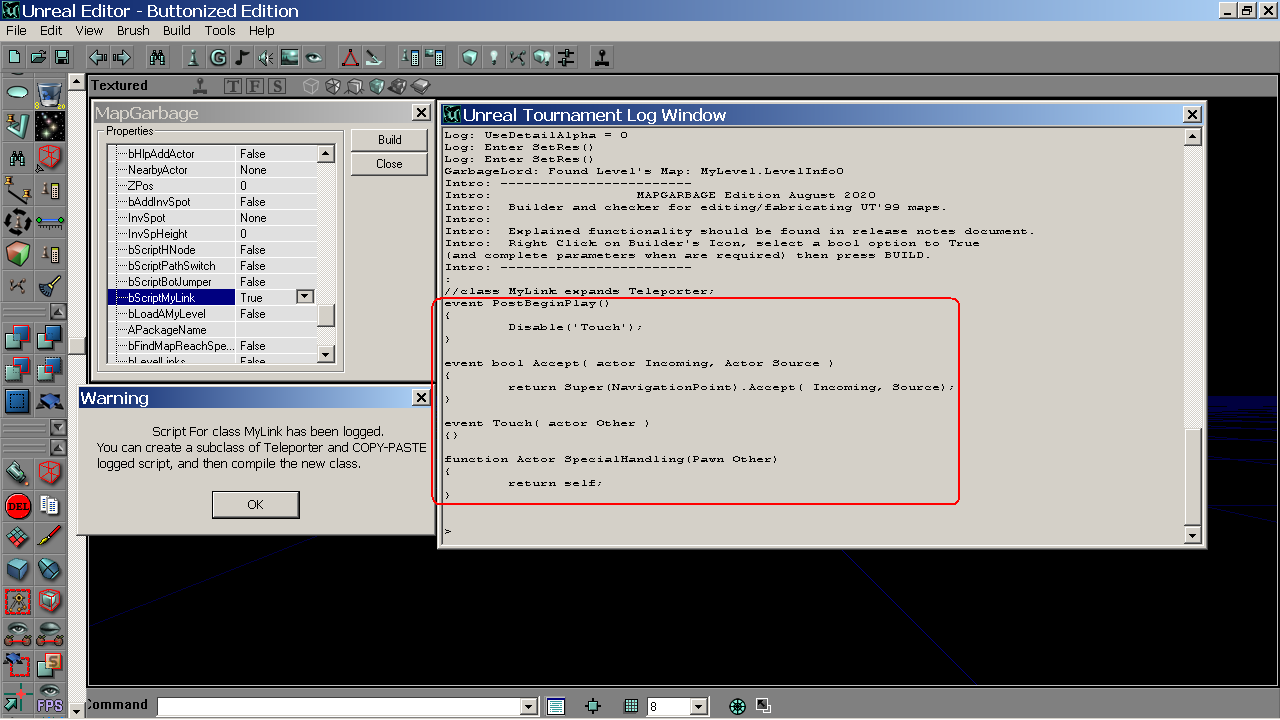1280x720 pixels.
Task: Click the FPS eye icon in left toolbox
Action: [49, 699]
